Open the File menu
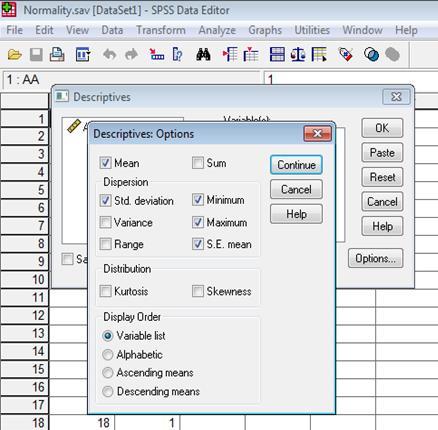This screenshot has width=438, height=430. [14, 30]
